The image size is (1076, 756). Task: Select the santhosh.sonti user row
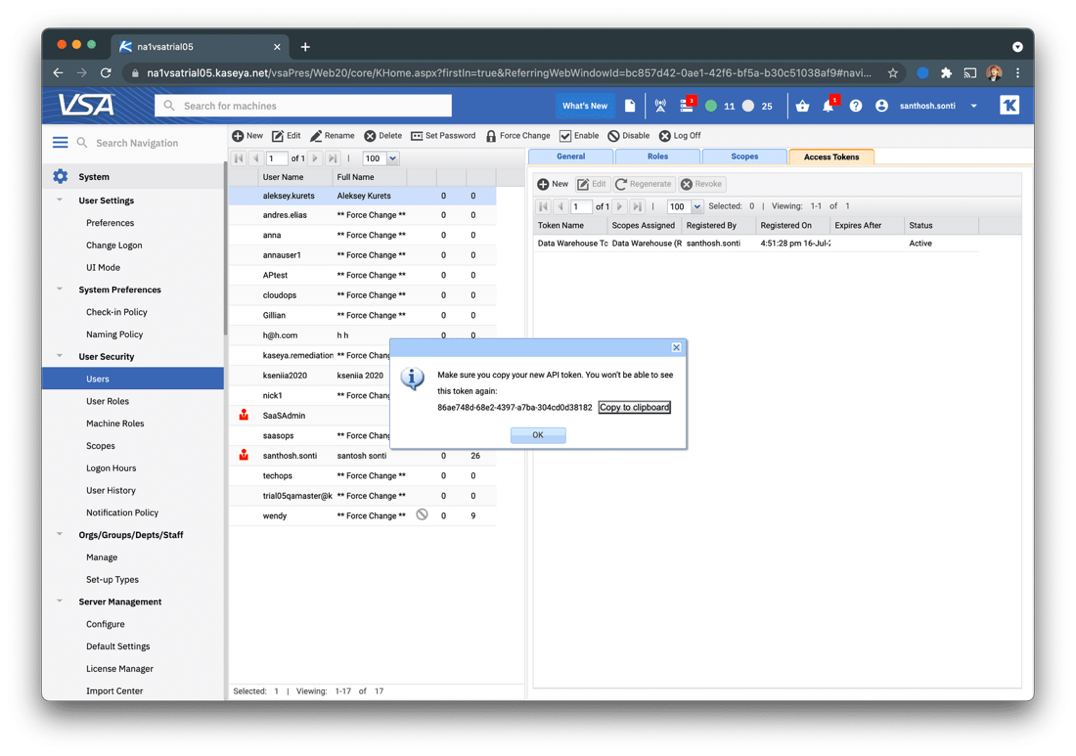pyautogui.click(x=362, y=456)
